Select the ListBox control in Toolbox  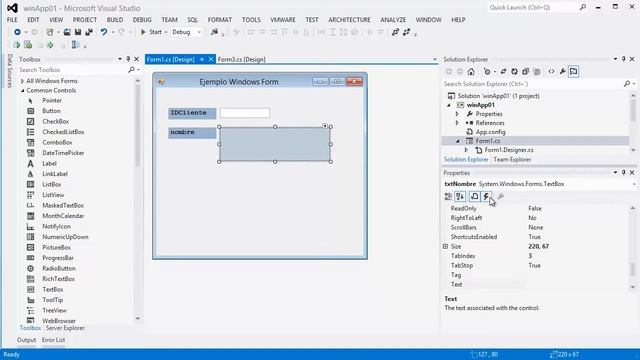point(51,184)
